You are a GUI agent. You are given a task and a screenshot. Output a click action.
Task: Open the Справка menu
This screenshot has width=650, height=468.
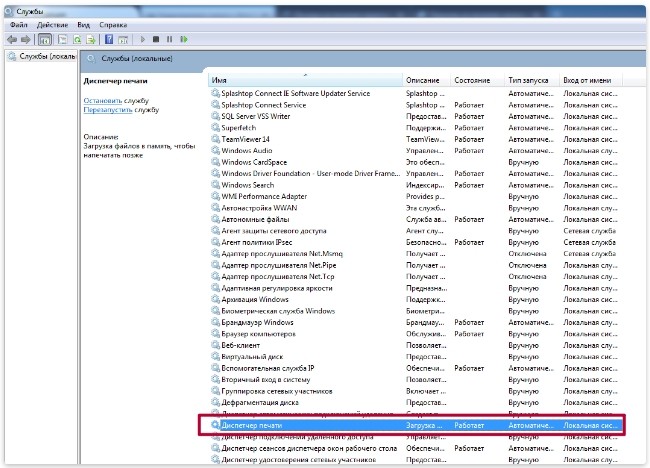pyautogui.click(x=113, y=25)
